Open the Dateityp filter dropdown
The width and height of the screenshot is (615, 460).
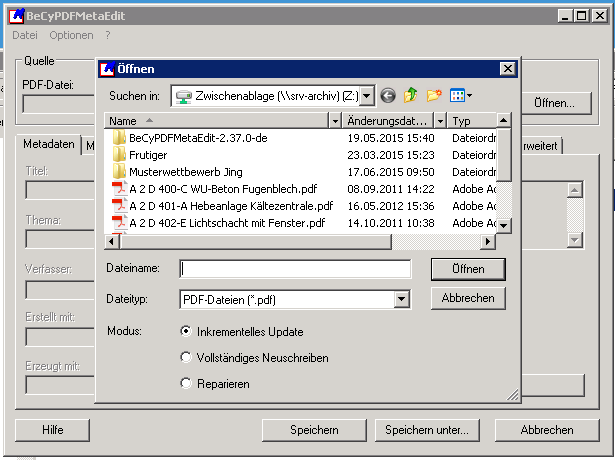[x=402, y=299]
